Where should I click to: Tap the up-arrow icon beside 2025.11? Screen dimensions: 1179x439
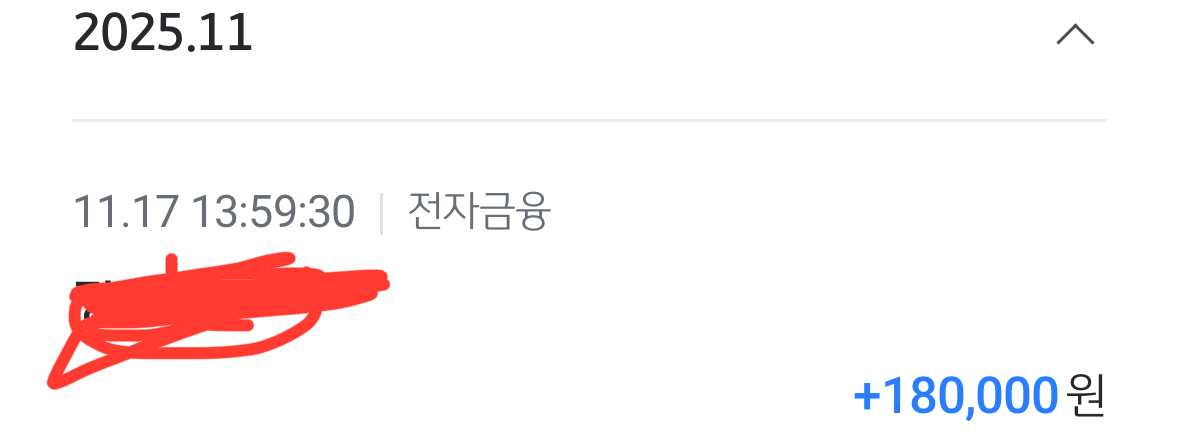(x=1075, y=35)
